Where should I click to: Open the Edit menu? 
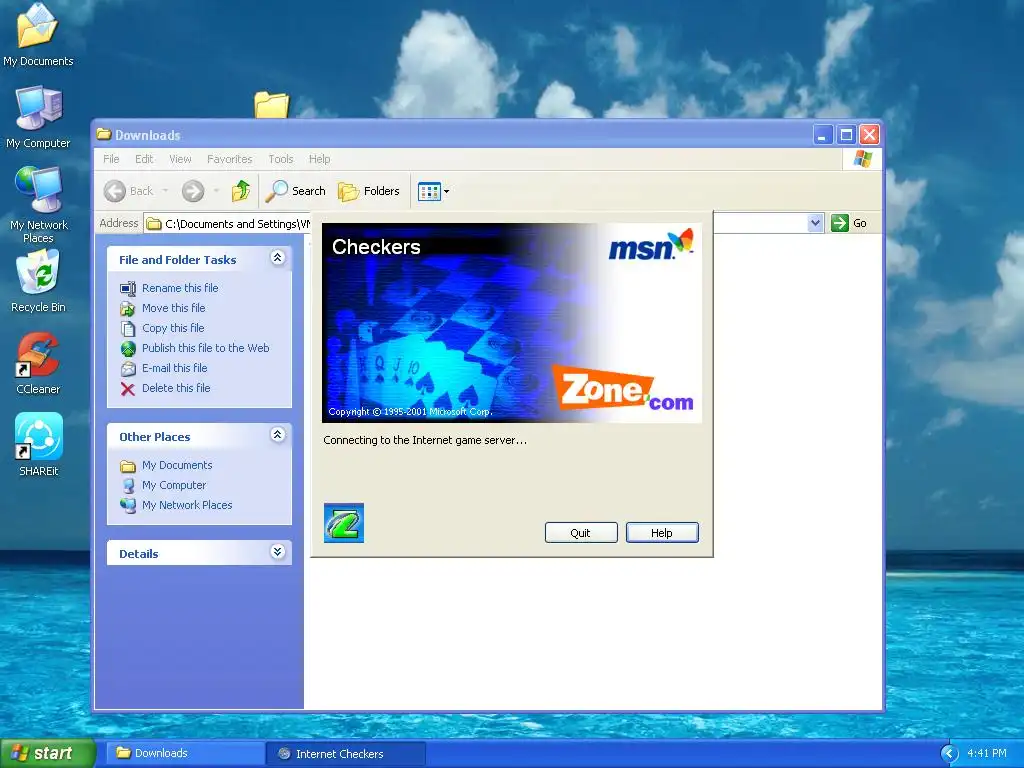point(144,159)
